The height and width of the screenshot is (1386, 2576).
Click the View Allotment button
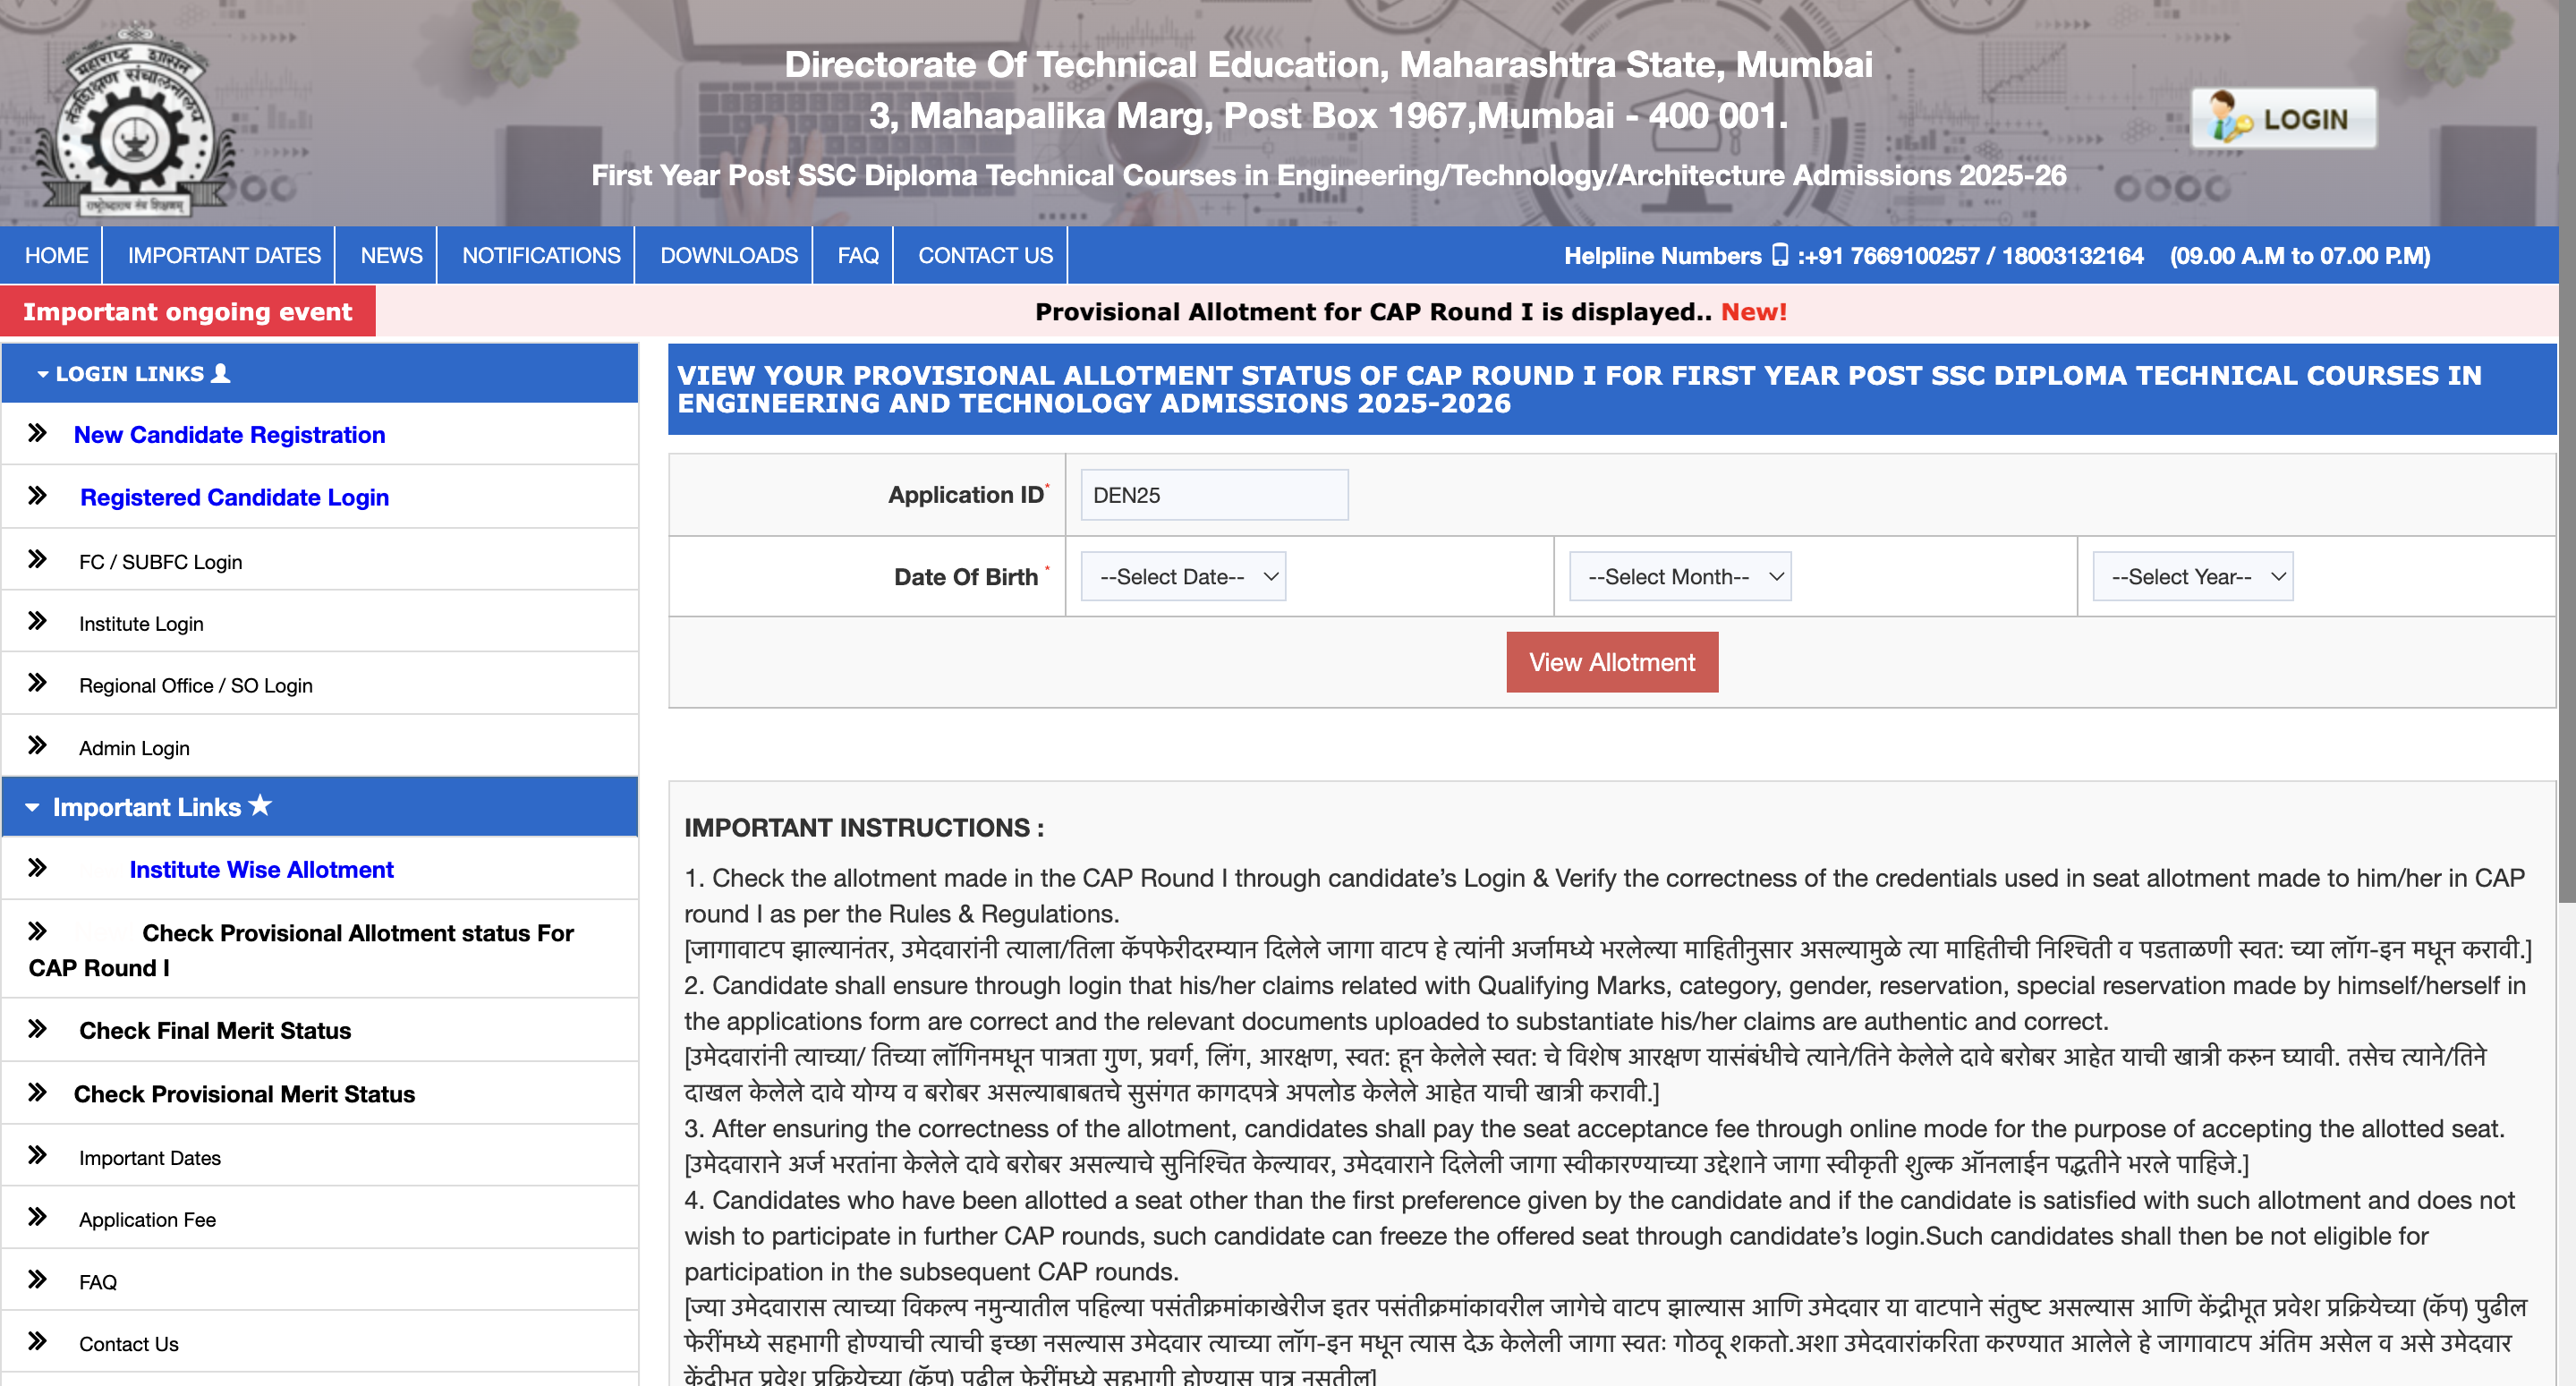pyautogui.click(x=1612, y=662)
